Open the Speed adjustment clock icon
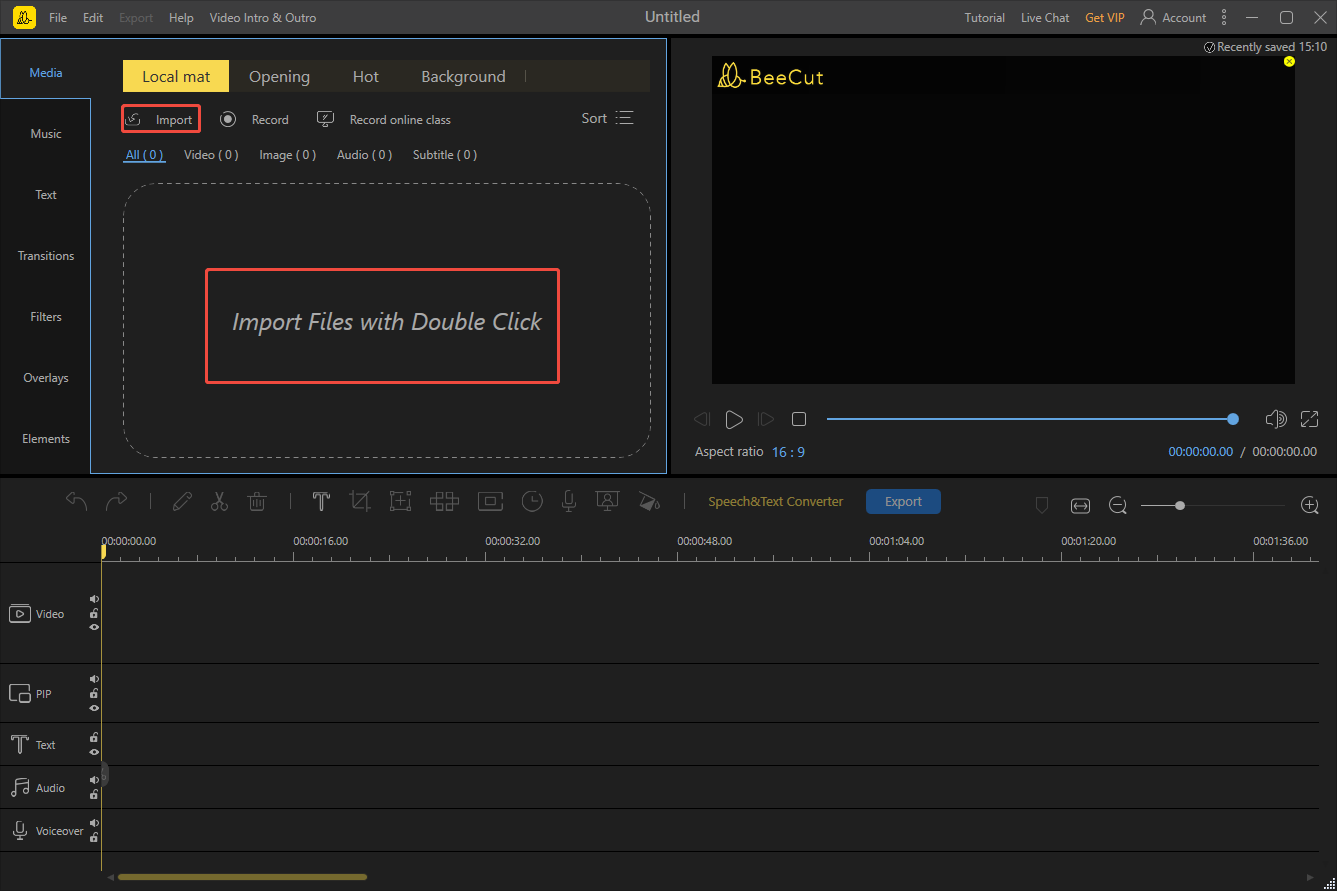This screenshot has width=1337, height=891. tap(532, 501)
